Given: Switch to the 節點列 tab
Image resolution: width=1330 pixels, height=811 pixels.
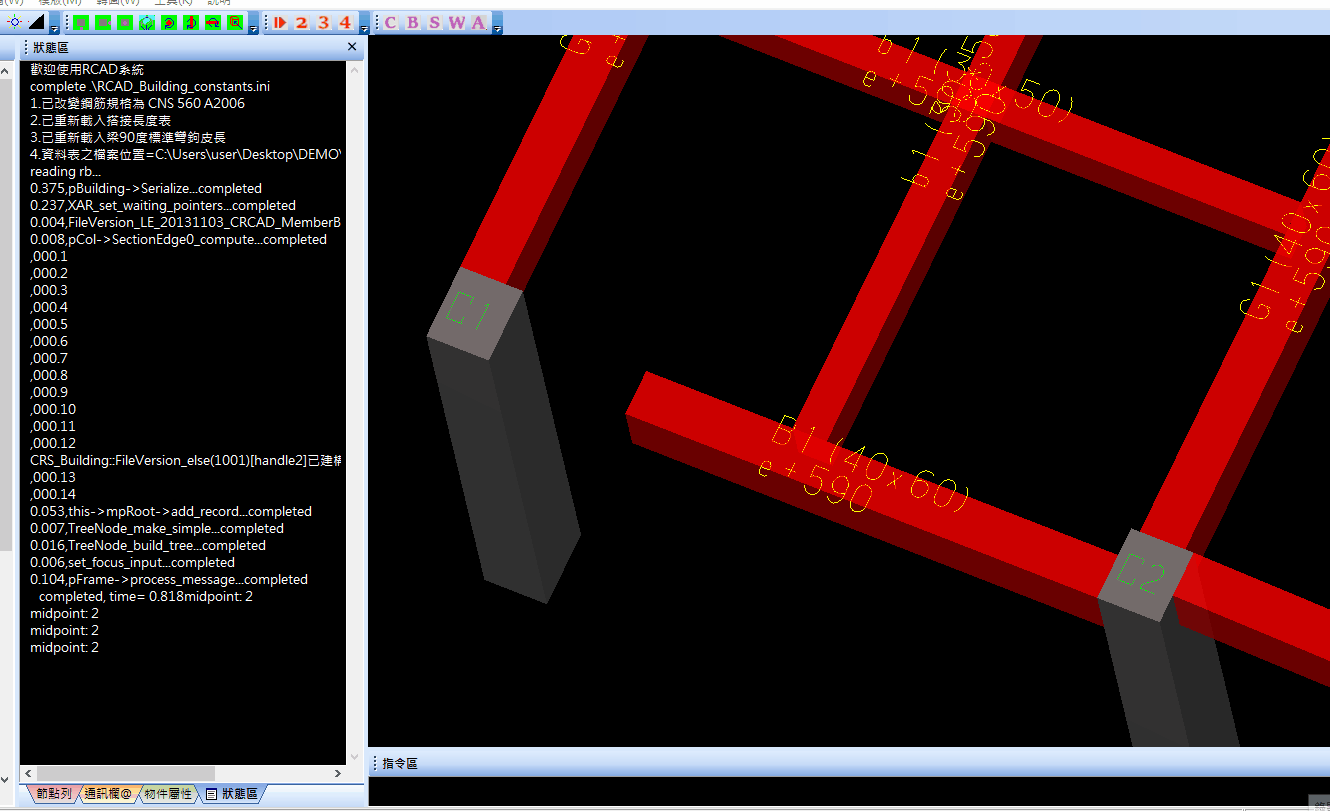Looking at the screenshot, I should (x=53, y=794).
